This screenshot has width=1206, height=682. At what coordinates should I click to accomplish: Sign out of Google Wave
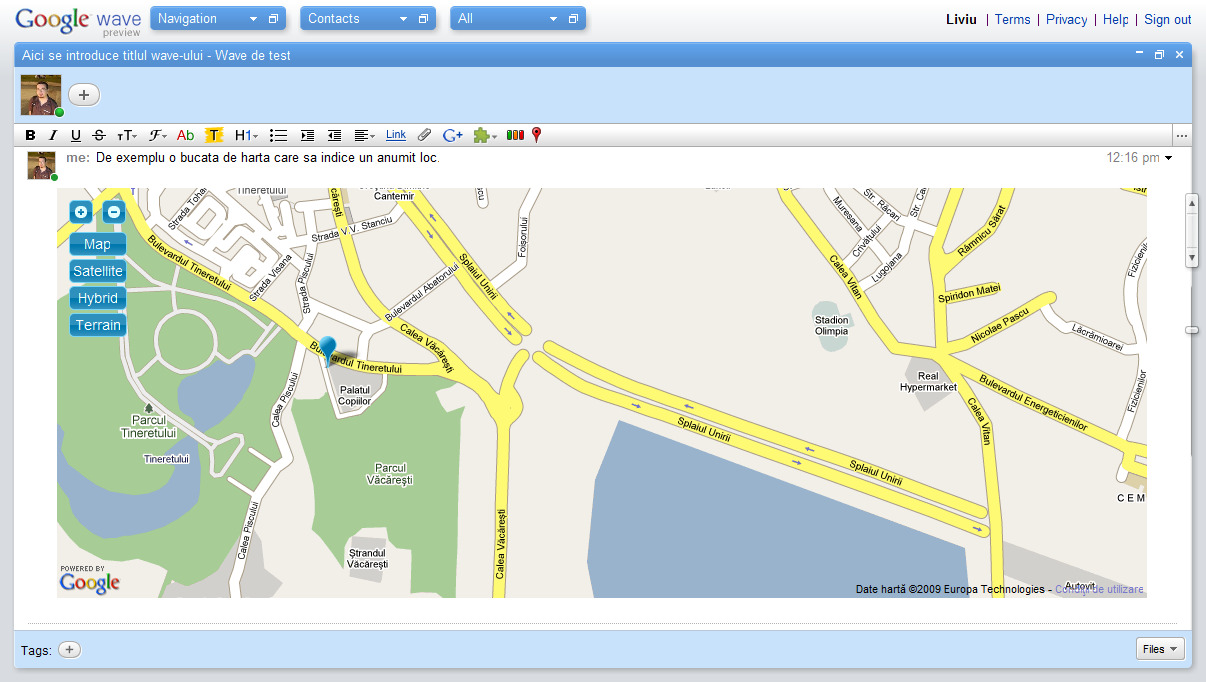(x=1168, y=19)
